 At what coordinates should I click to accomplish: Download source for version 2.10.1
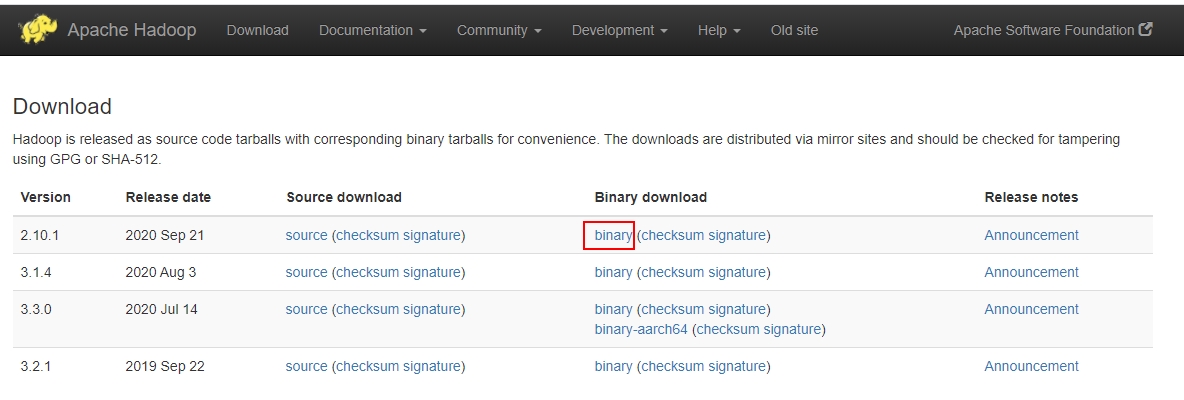pos(307,235)
